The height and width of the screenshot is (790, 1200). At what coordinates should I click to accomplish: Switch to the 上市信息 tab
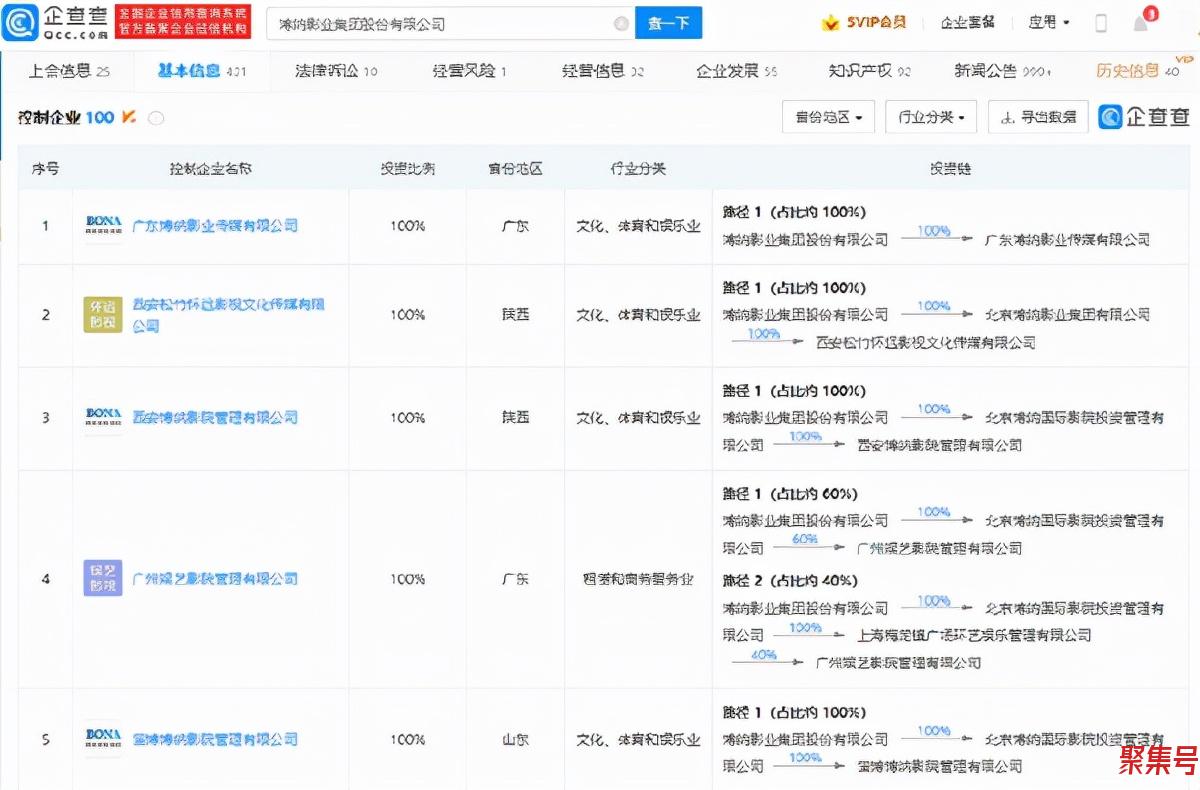[x=69, y=71]
